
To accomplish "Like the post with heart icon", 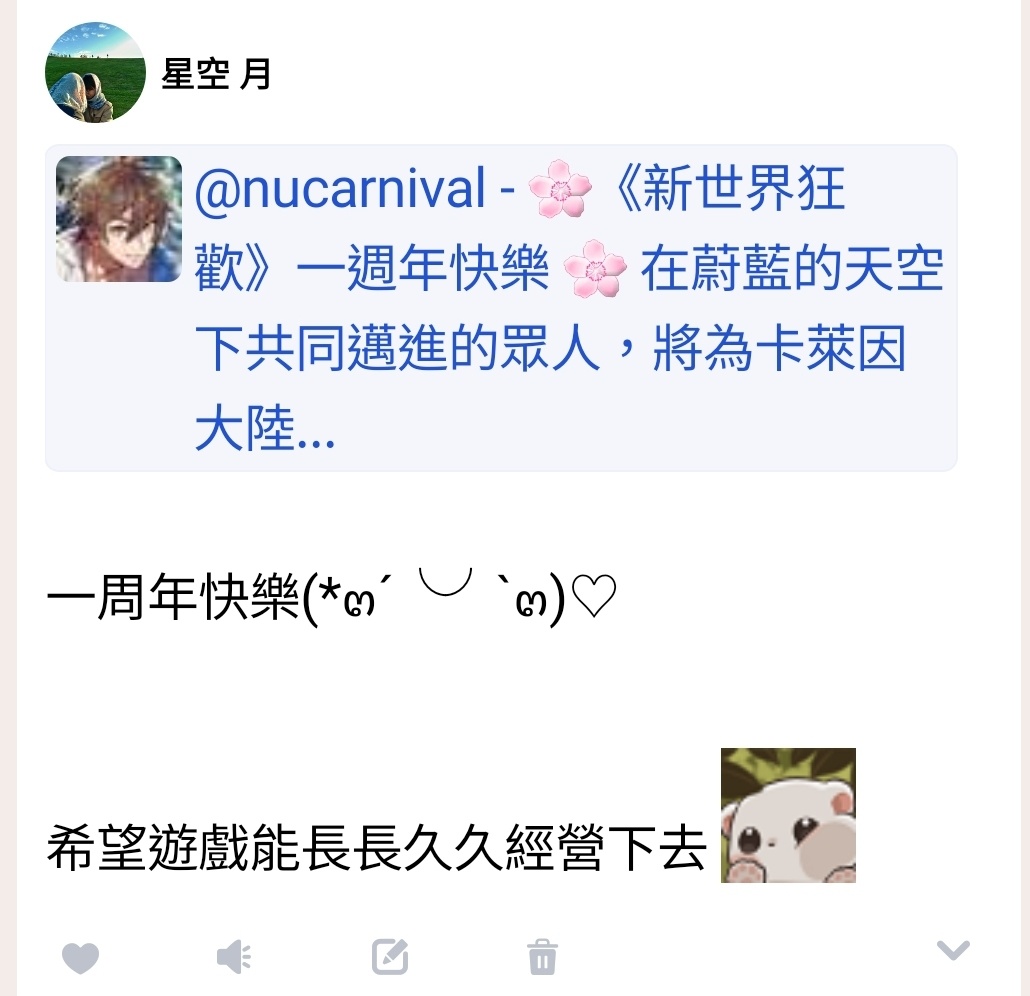I will tap(80, 957).
